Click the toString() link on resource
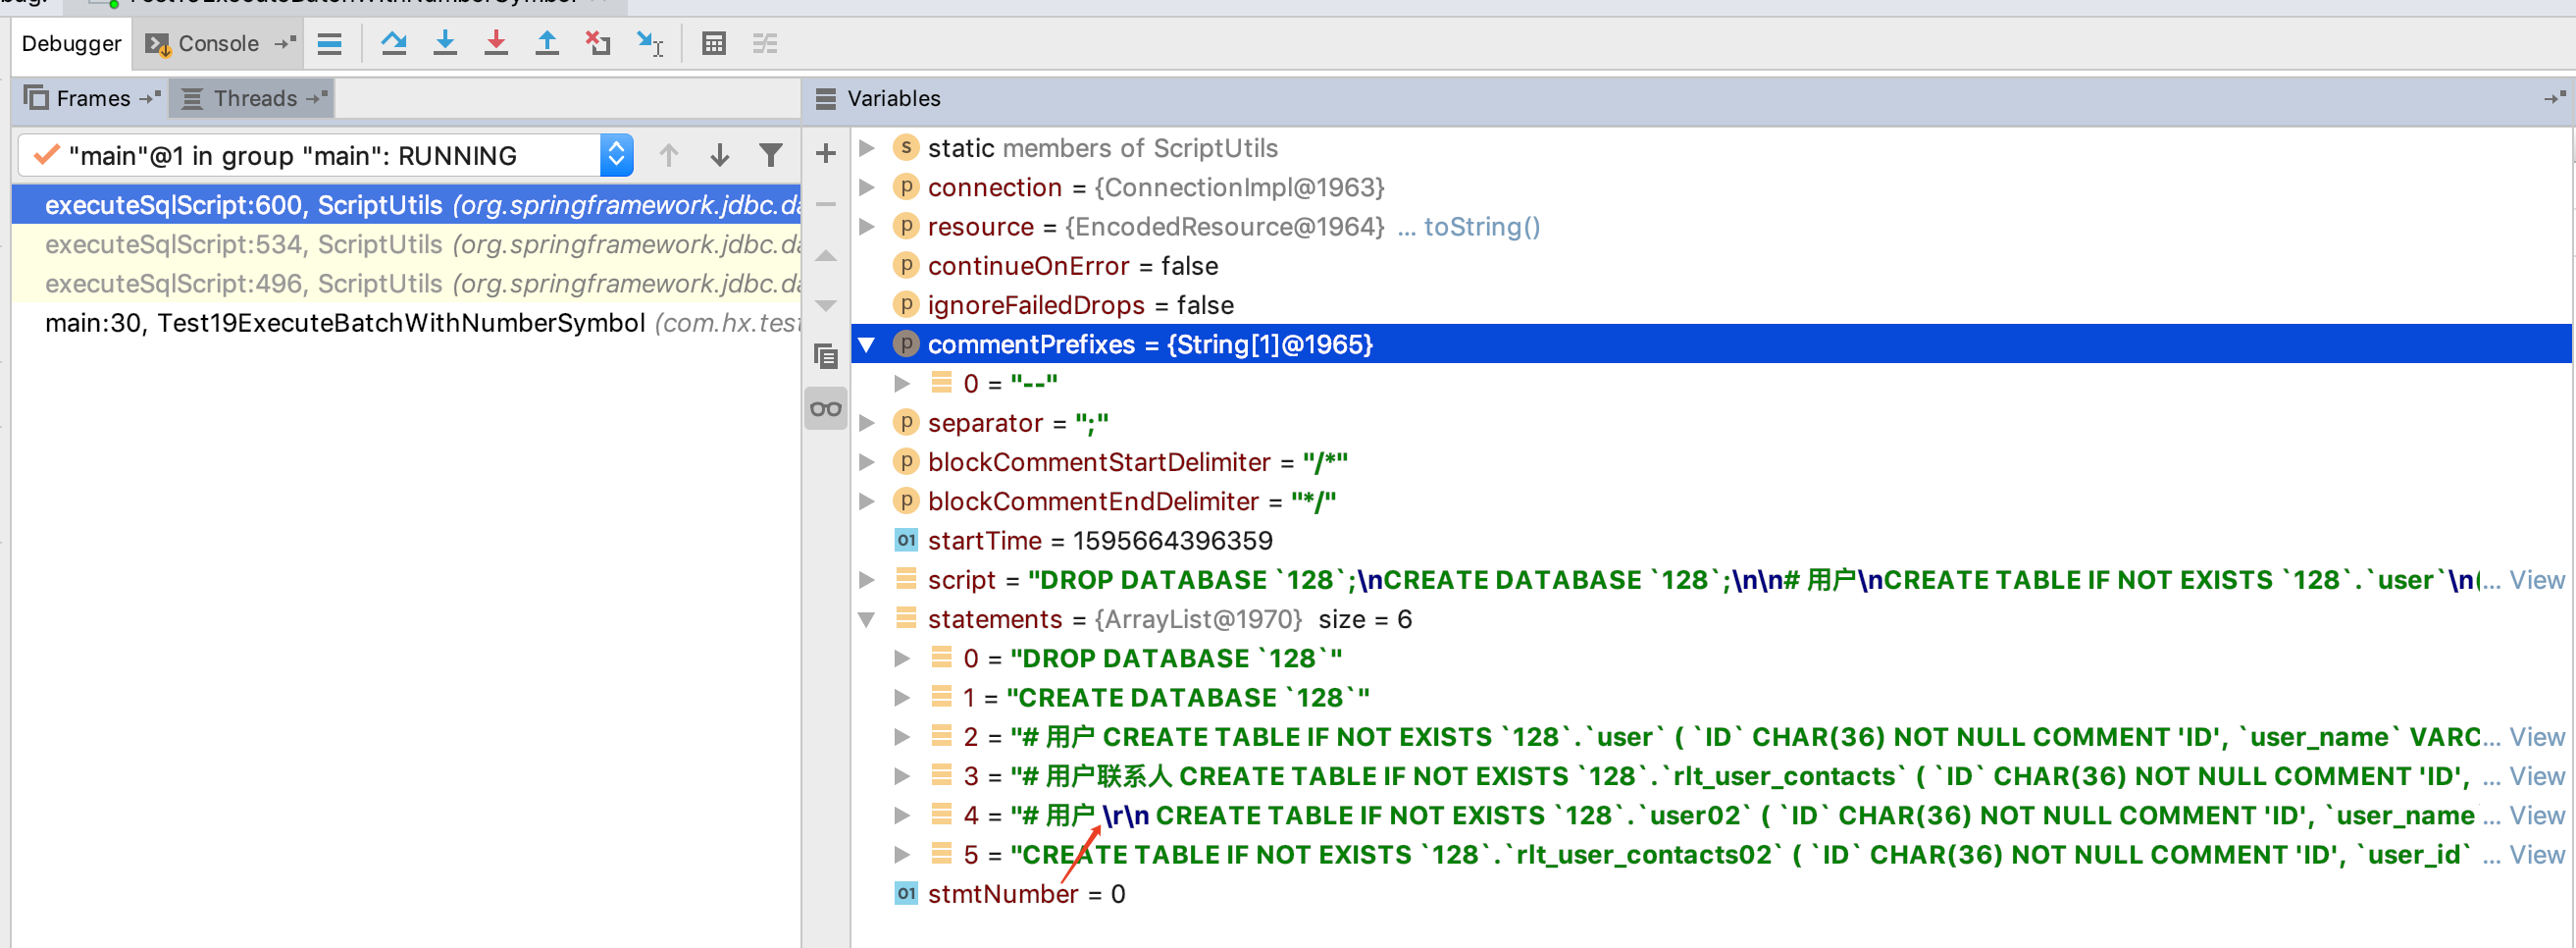 click(x=1482, y=227)
